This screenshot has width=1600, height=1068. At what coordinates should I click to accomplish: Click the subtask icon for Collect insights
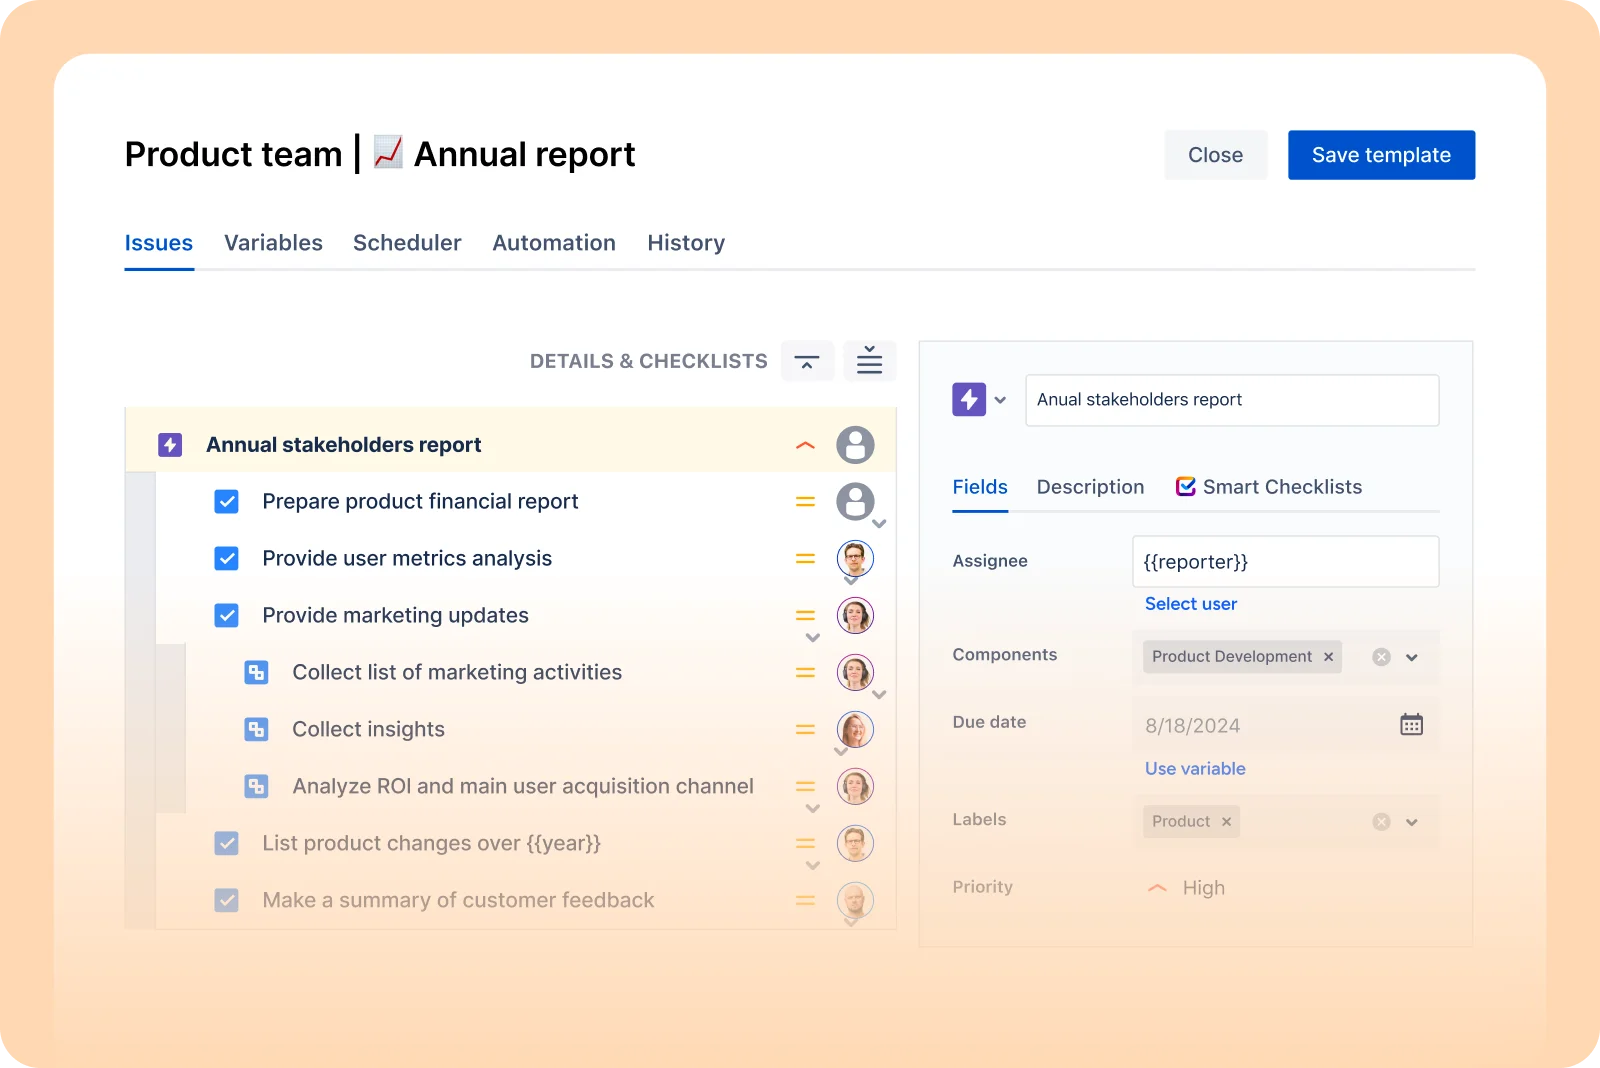pyautogui.click(x=256, y=729)
